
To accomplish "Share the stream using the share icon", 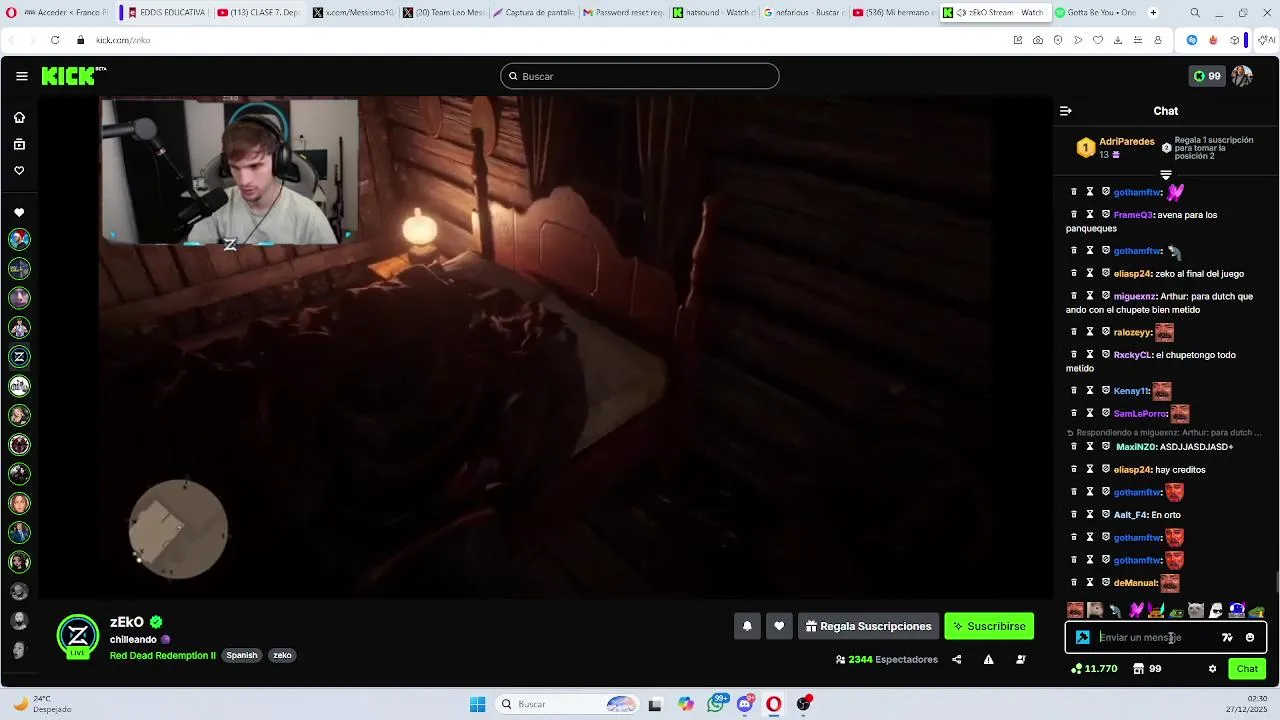I will (x=957, y=660).
